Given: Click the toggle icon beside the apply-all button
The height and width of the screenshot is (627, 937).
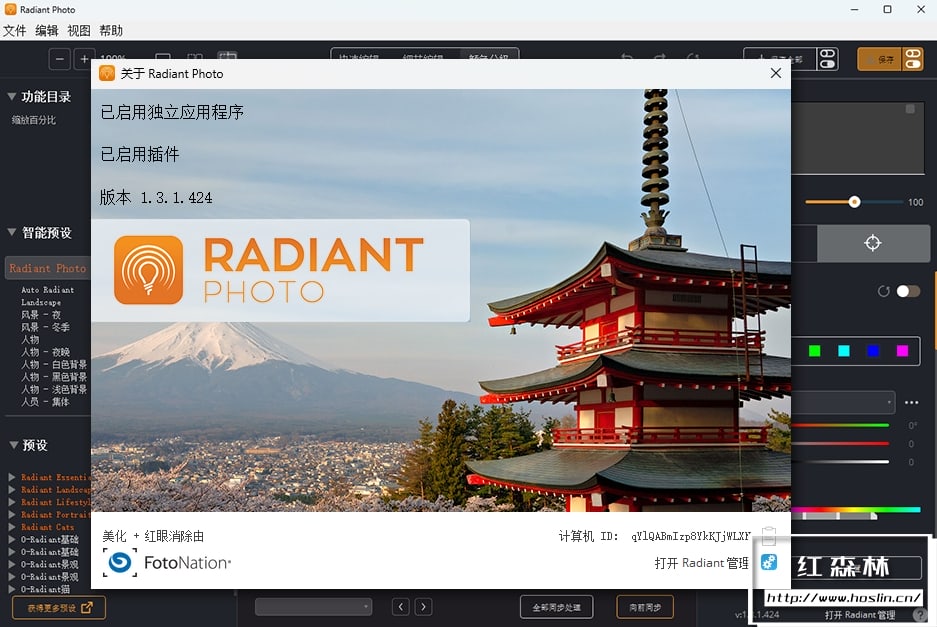Looking at the screenshot, I should click(827, 59).
